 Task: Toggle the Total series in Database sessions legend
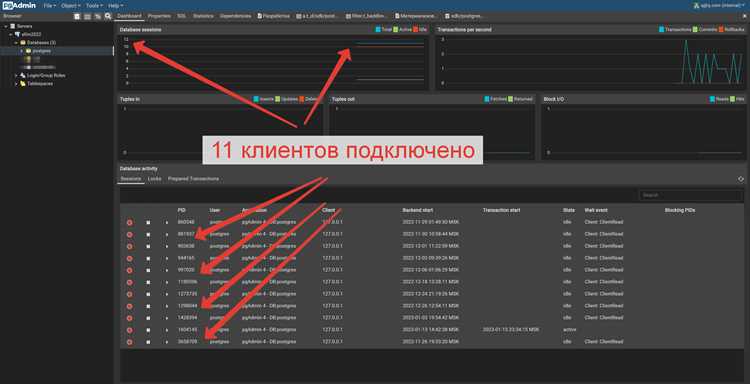(384, 30)
